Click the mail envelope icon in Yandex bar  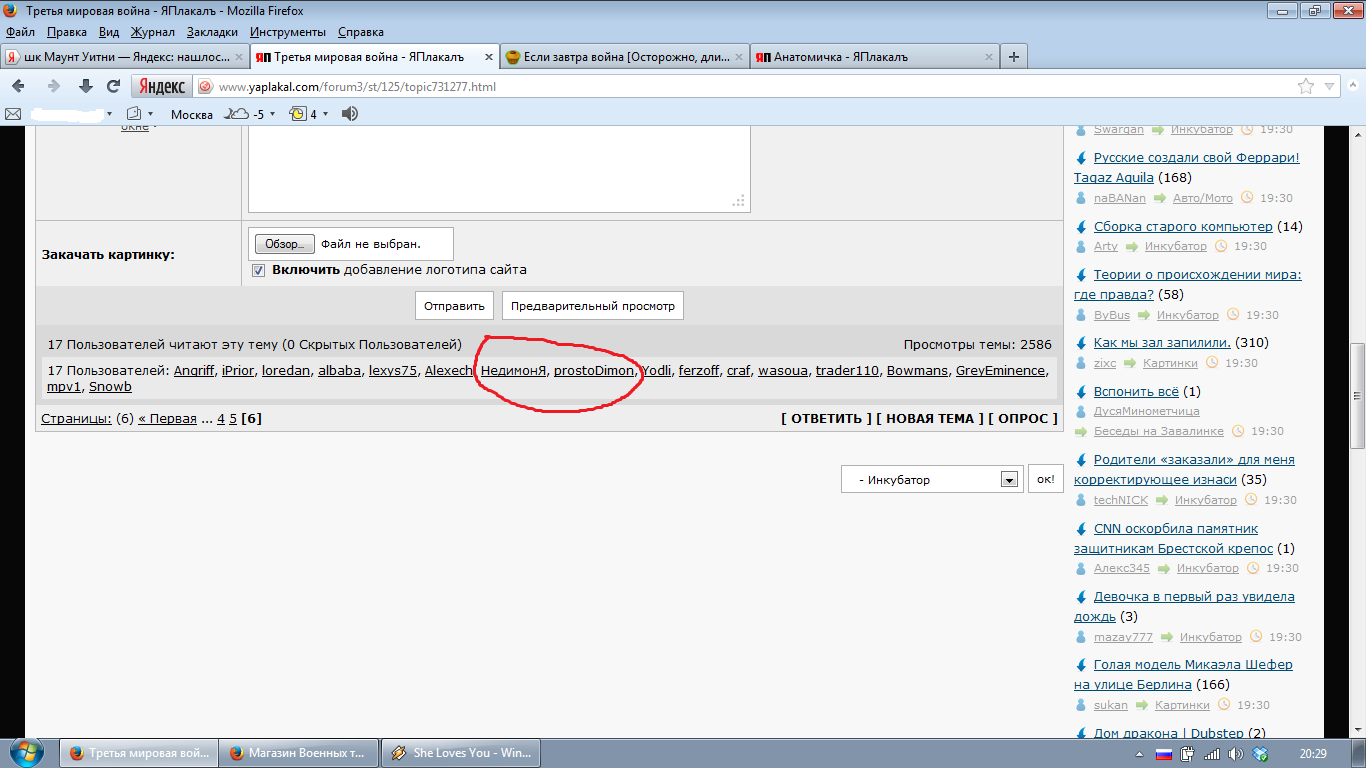coord(13,114)
